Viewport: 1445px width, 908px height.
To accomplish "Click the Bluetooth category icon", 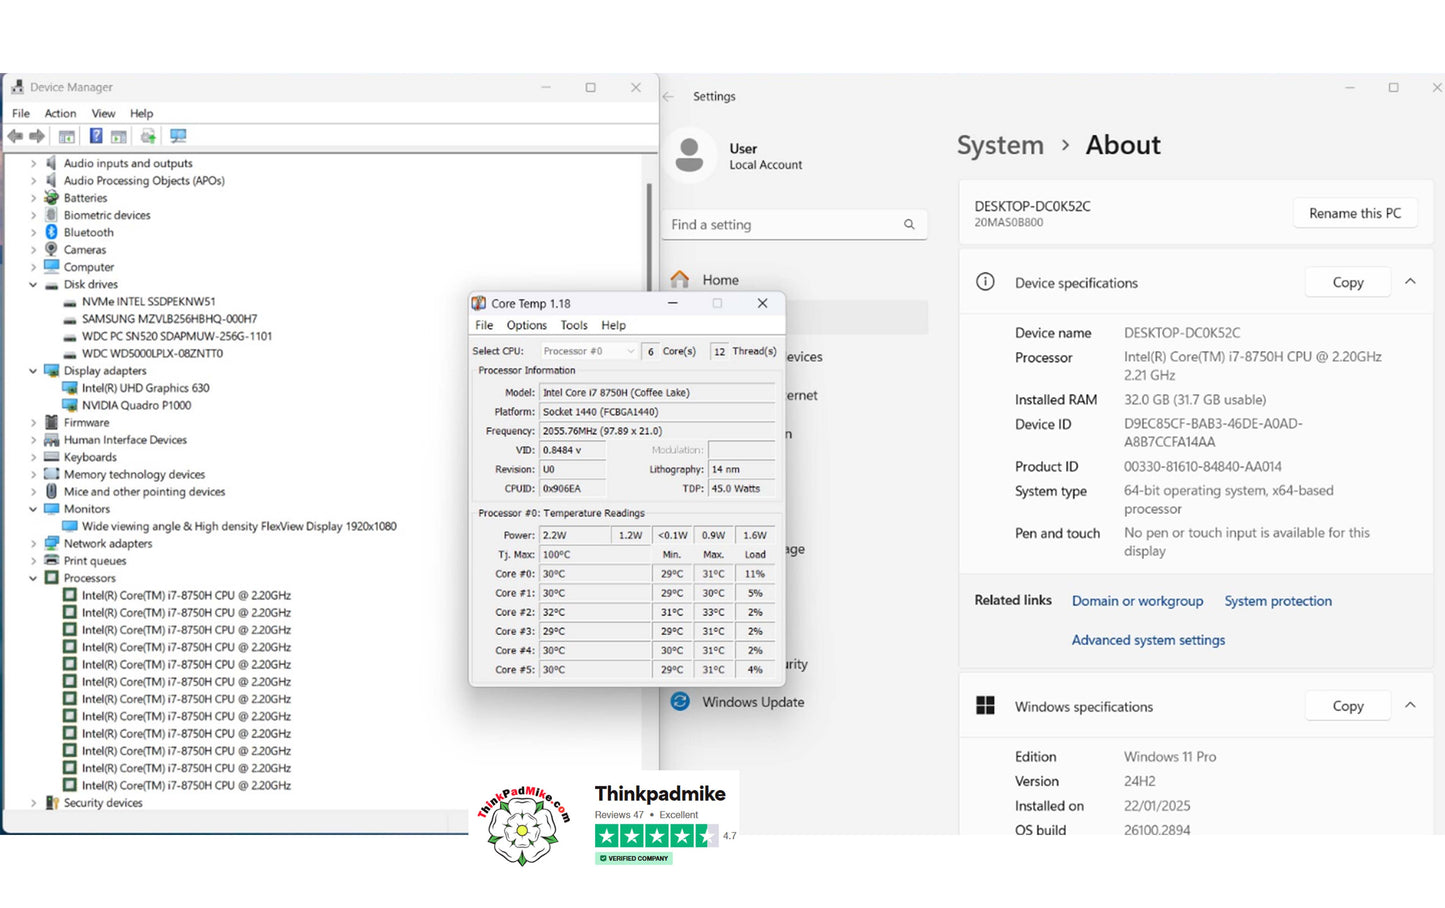I will pos(52,232).
